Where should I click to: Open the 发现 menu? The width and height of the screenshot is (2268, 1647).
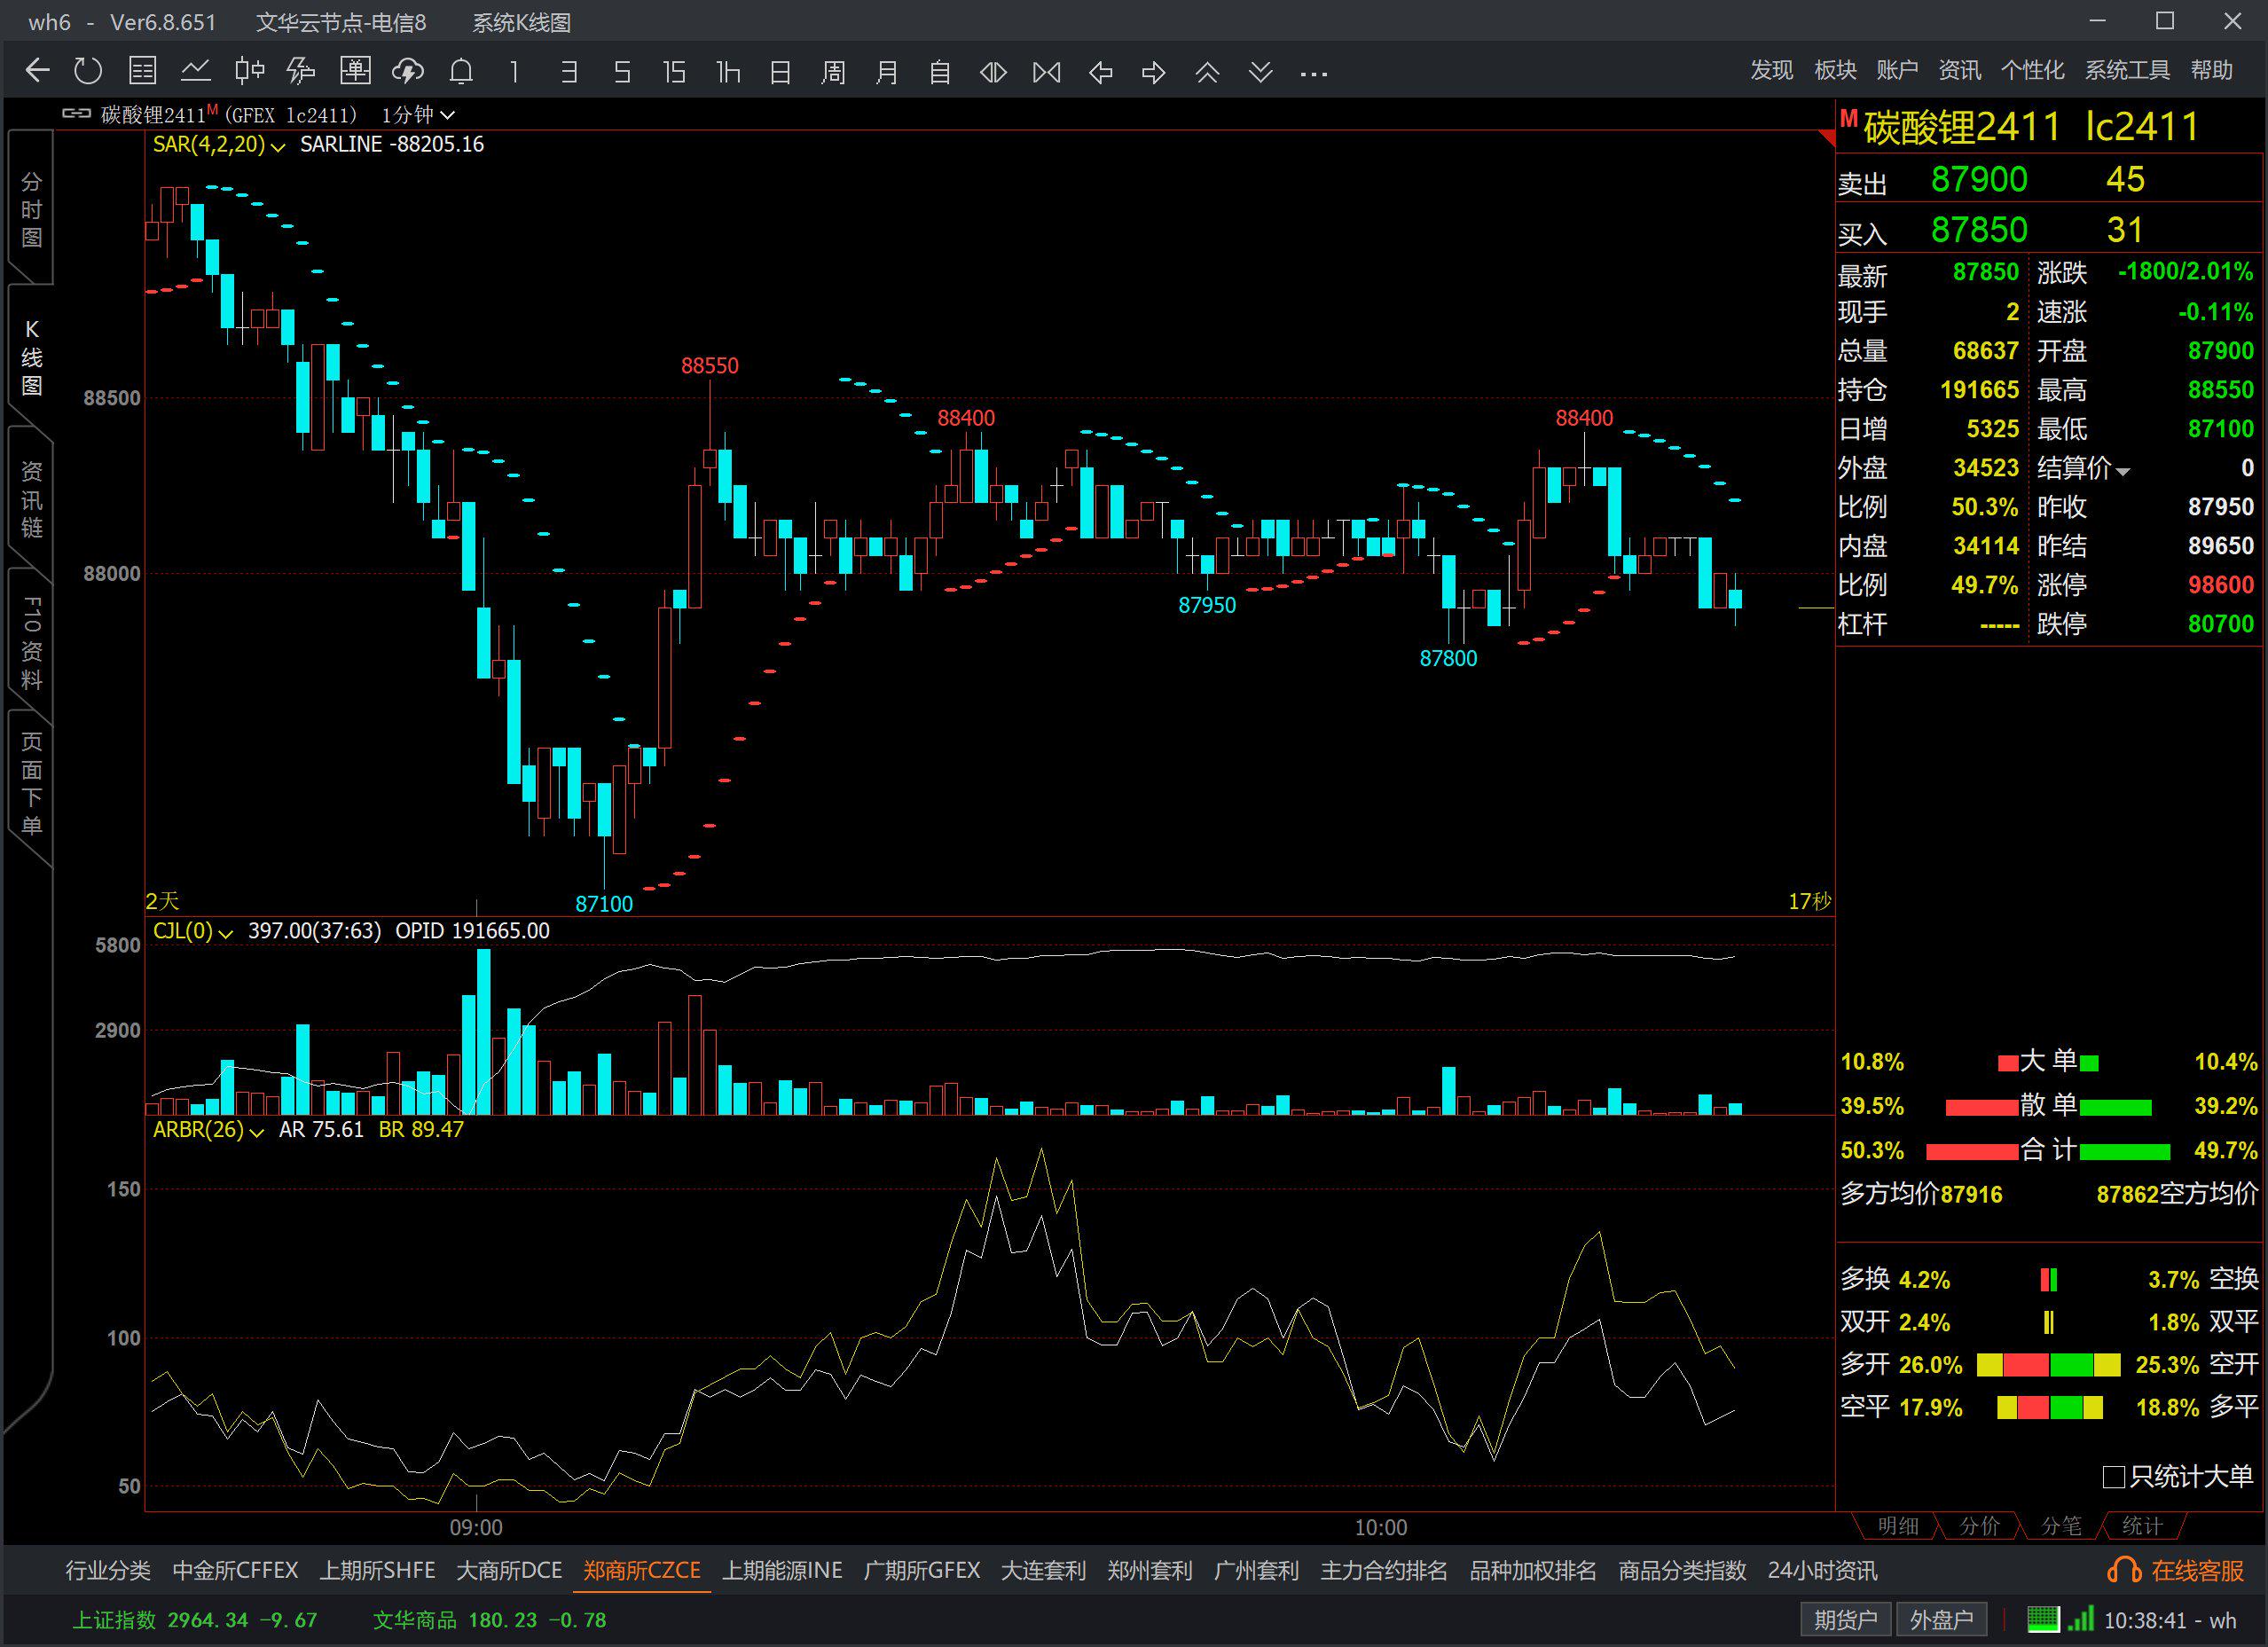tap(1772, 70)
